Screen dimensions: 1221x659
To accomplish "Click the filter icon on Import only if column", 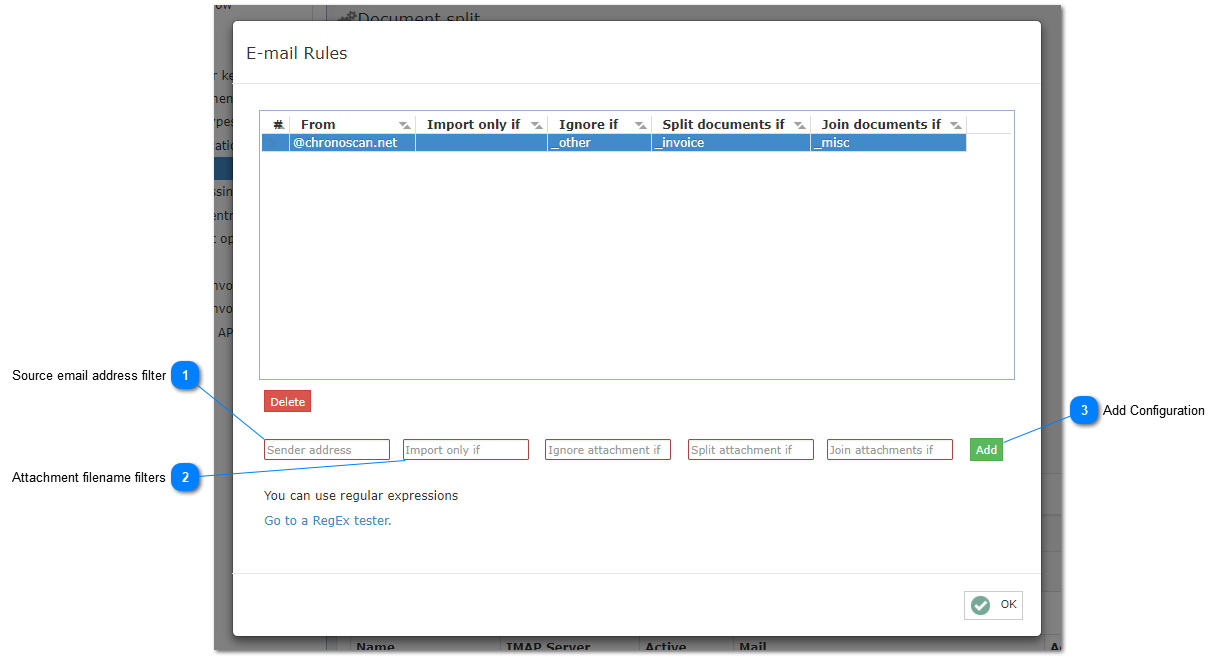I will (537, 124).
